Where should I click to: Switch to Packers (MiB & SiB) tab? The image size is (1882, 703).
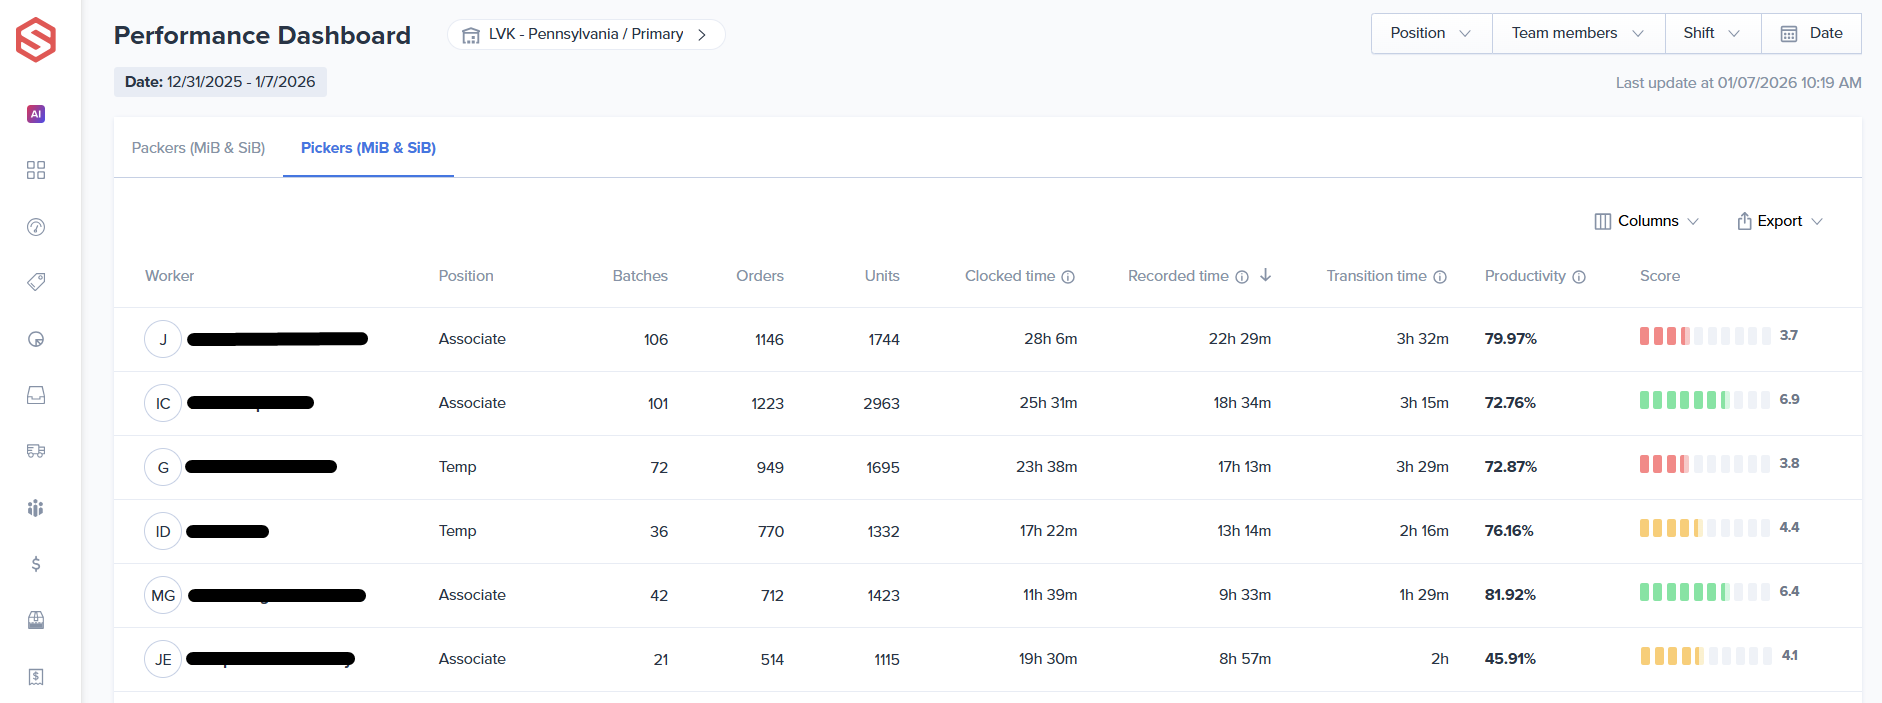[x=198, y=148]
